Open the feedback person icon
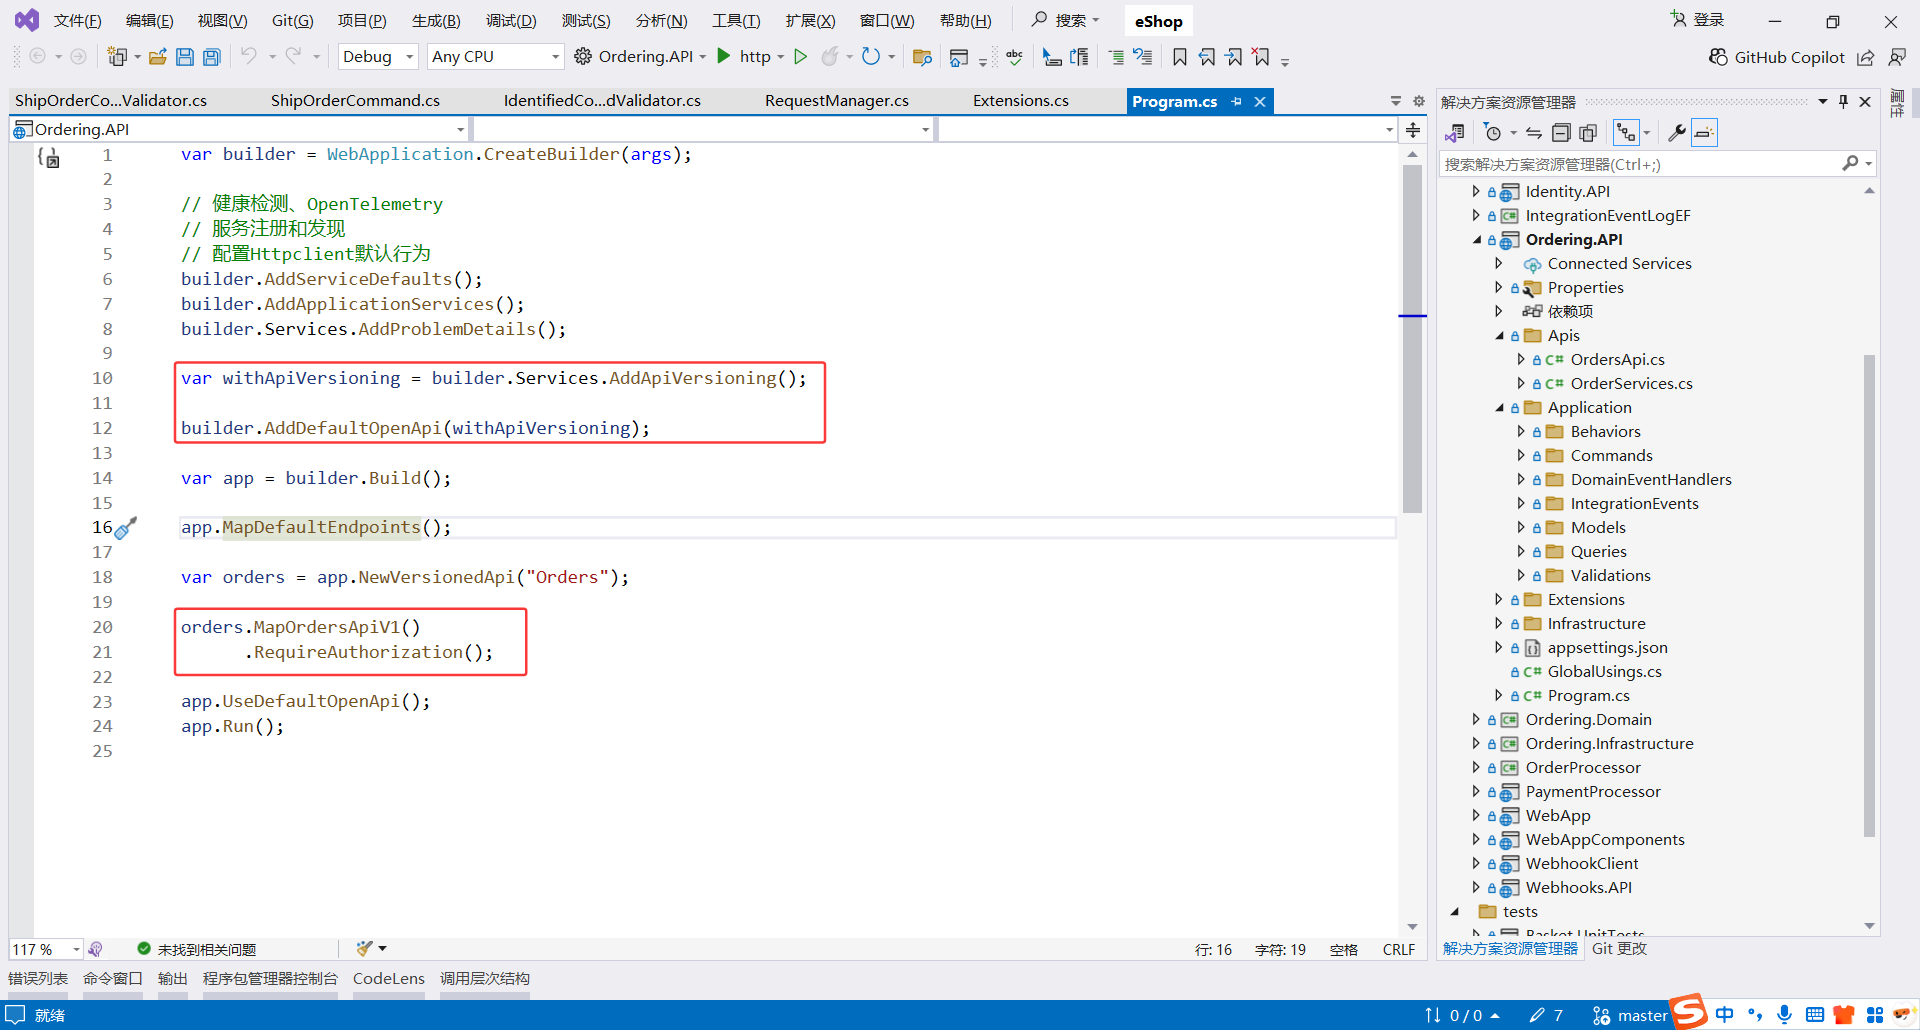This screenshot has width=1920, height=1030. (x=1897, y=57)
